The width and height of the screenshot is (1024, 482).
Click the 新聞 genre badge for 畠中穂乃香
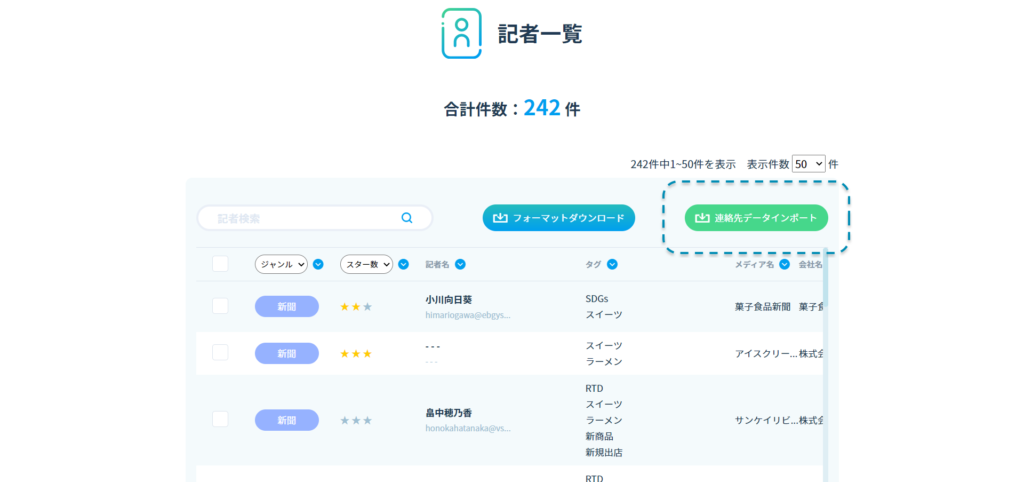[x=287, y=420]
